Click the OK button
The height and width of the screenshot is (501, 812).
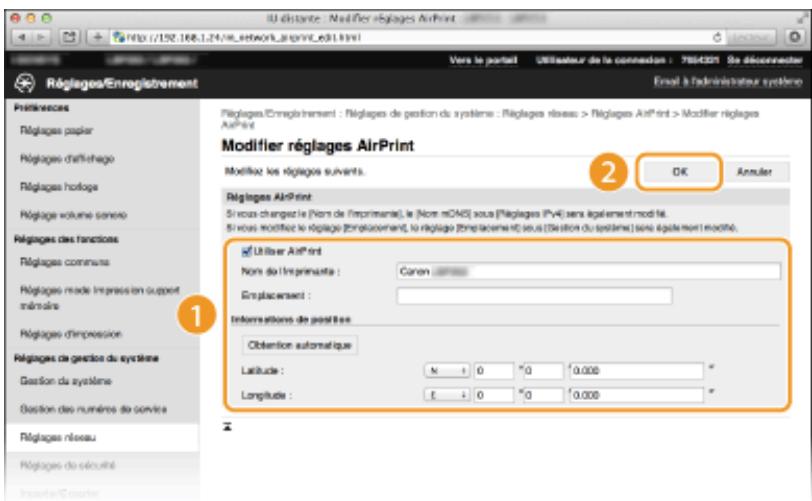(x=679, y=171)
